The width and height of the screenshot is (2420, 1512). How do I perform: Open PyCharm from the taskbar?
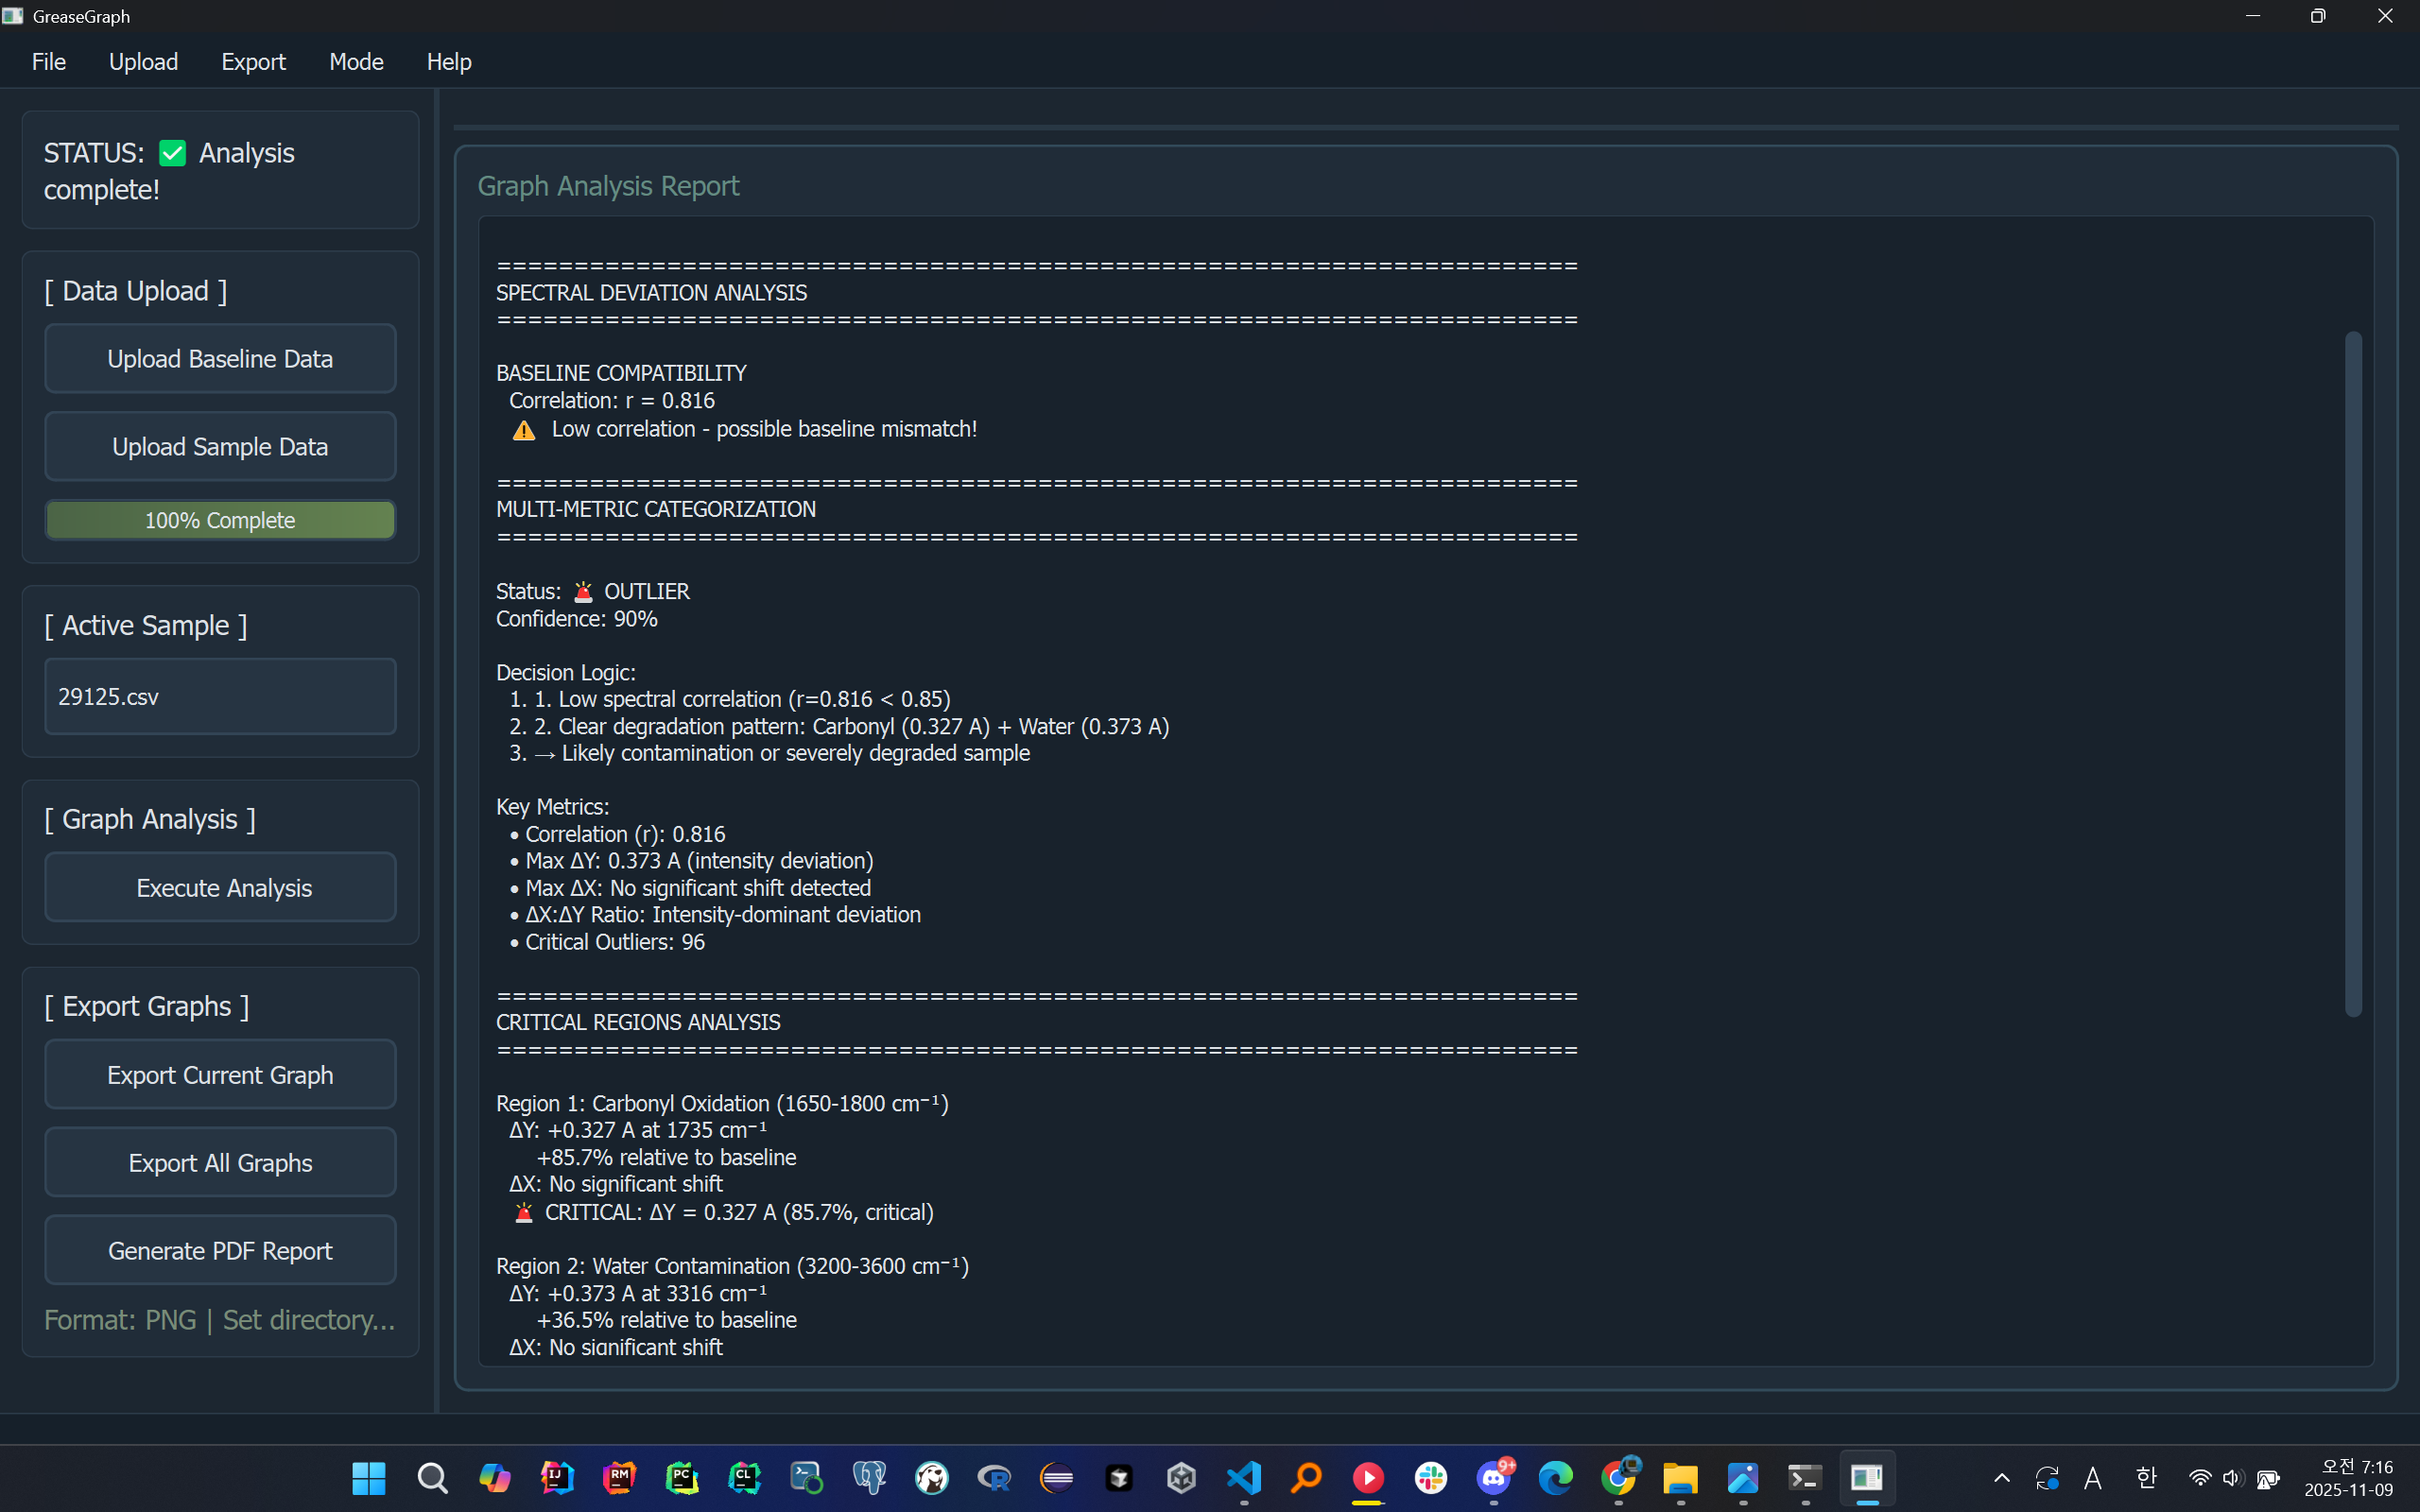pyautogui.click(x=682, y=1478)
